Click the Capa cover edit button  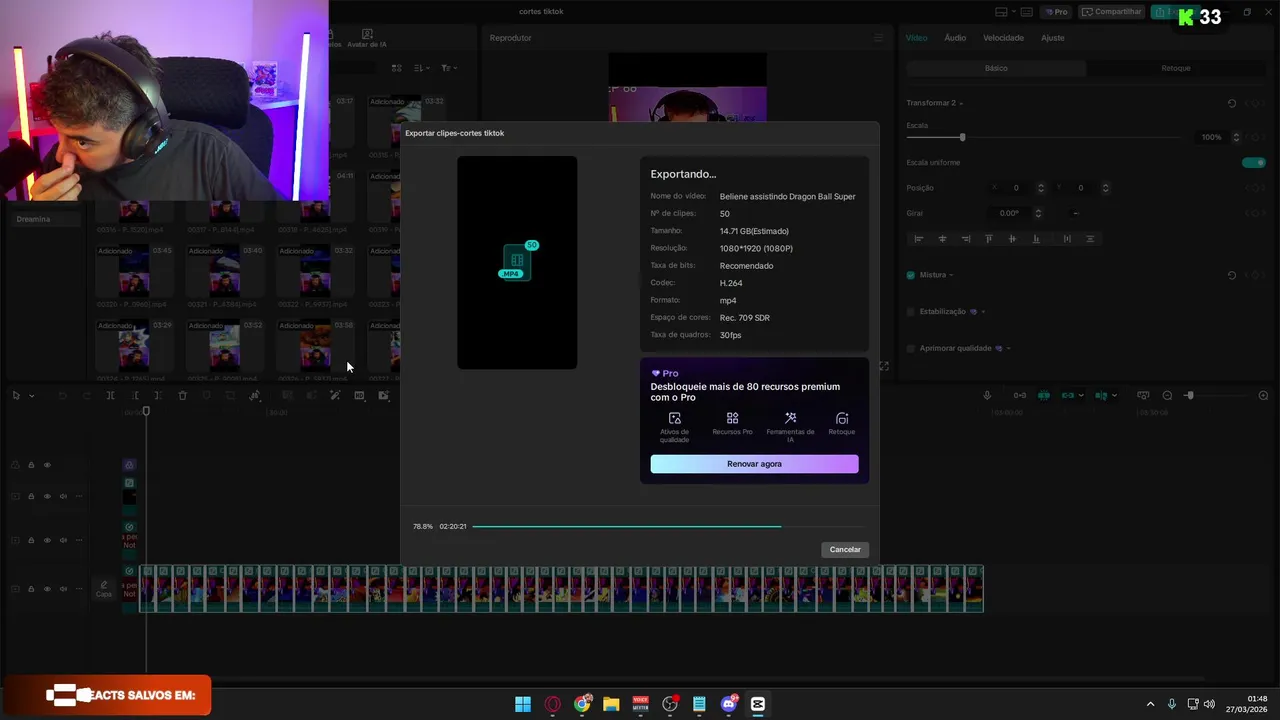pyautogui.click(x=104, y=589)
